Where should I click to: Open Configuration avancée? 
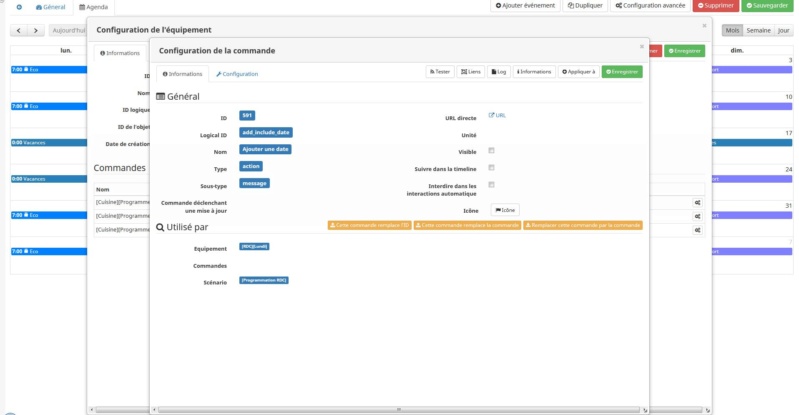click(650, 6)
